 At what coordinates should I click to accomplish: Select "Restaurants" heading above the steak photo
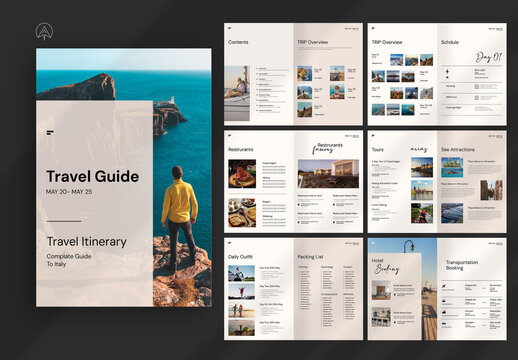[241, 149]
